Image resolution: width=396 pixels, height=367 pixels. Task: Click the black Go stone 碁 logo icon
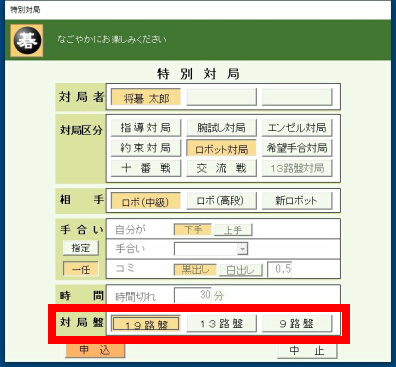click(27, 40)
